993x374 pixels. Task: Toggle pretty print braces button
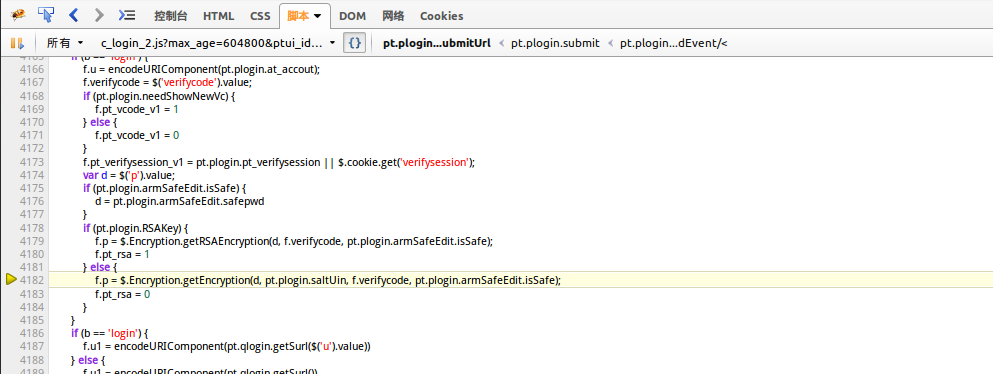point(355,43)
